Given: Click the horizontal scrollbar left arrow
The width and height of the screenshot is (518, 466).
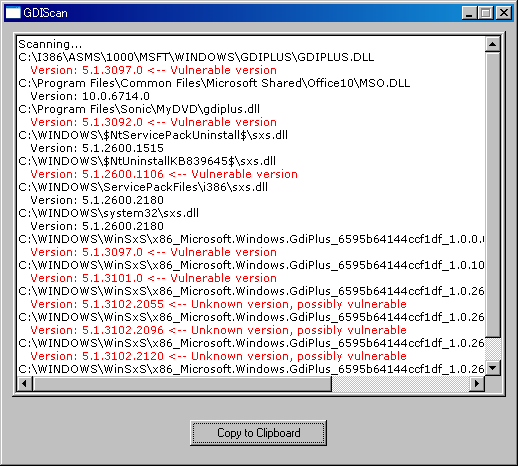Looking at the screenshot, I should pos(24,383).
